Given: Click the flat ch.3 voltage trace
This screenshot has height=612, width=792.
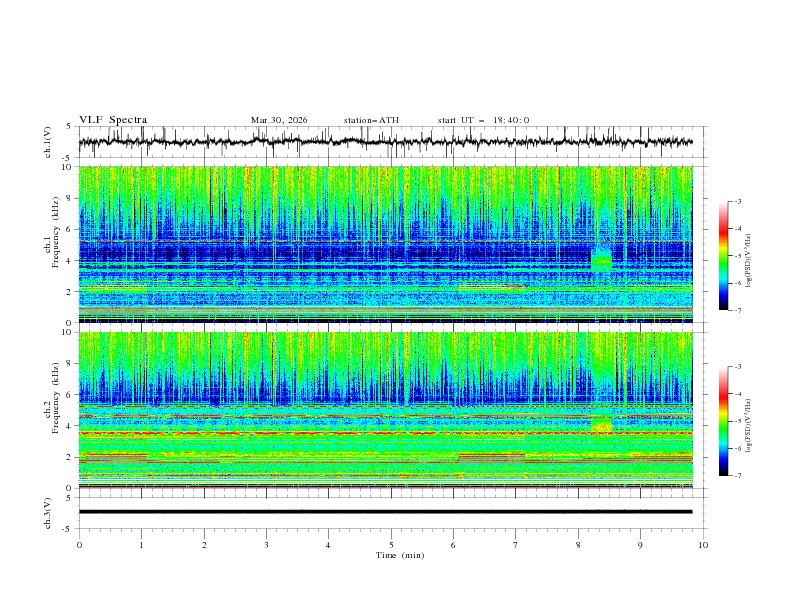Looking at the screenshot, I should [385, 512].
